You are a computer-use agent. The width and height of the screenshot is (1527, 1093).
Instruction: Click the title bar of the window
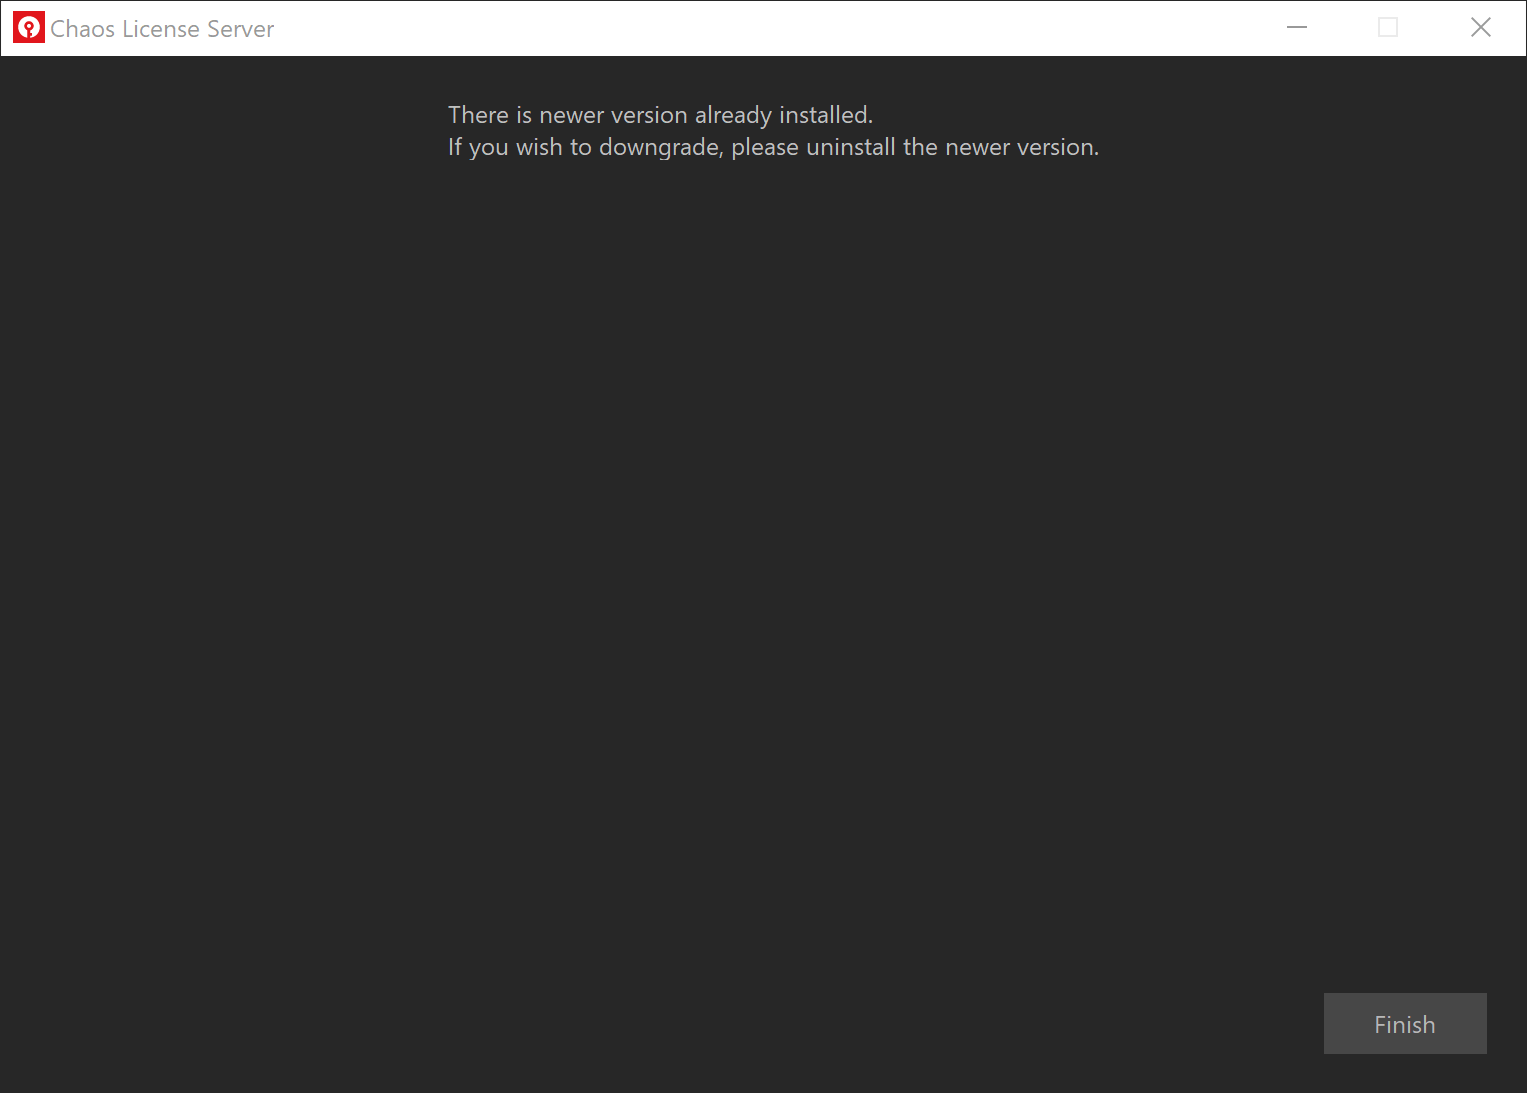700,27
